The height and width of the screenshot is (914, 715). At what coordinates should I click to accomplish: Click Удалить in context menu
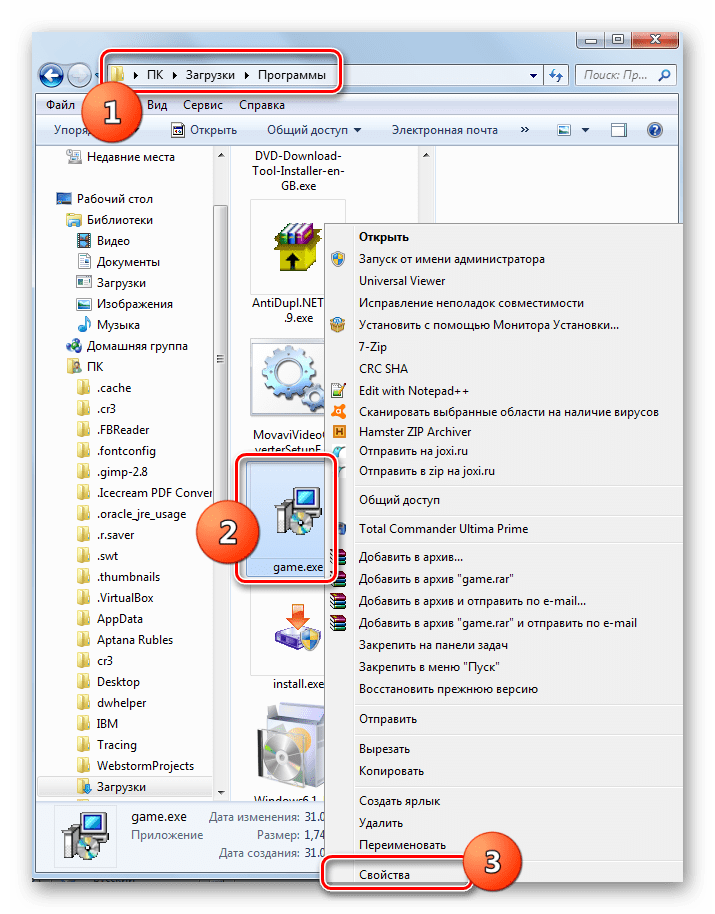381,823
